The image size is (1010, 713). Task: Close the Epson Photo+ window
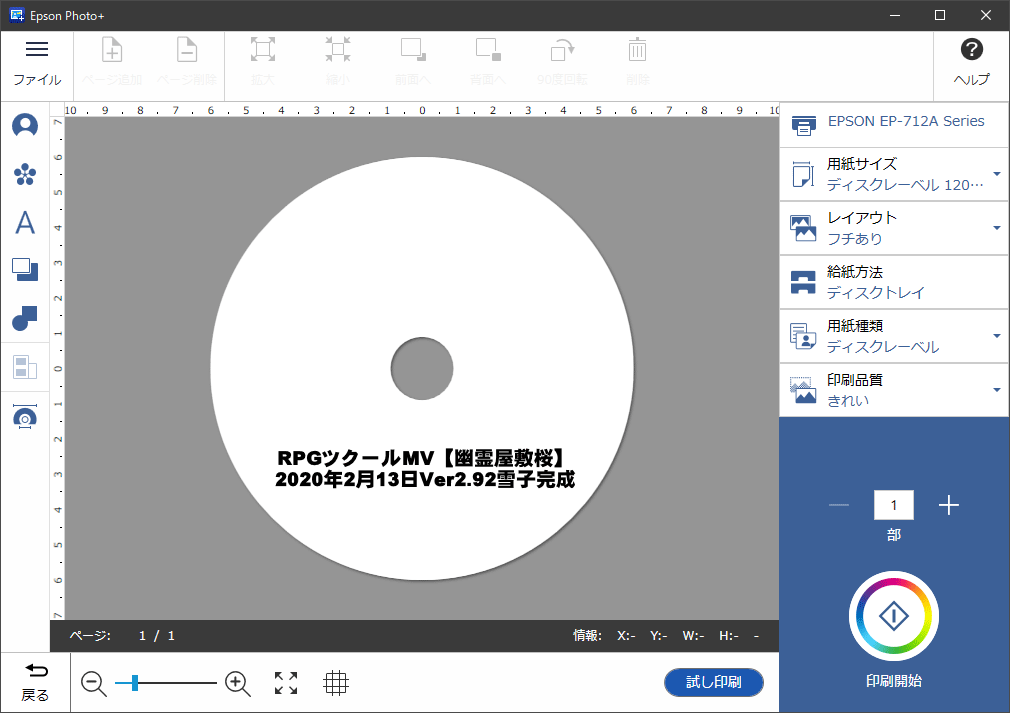986,15
